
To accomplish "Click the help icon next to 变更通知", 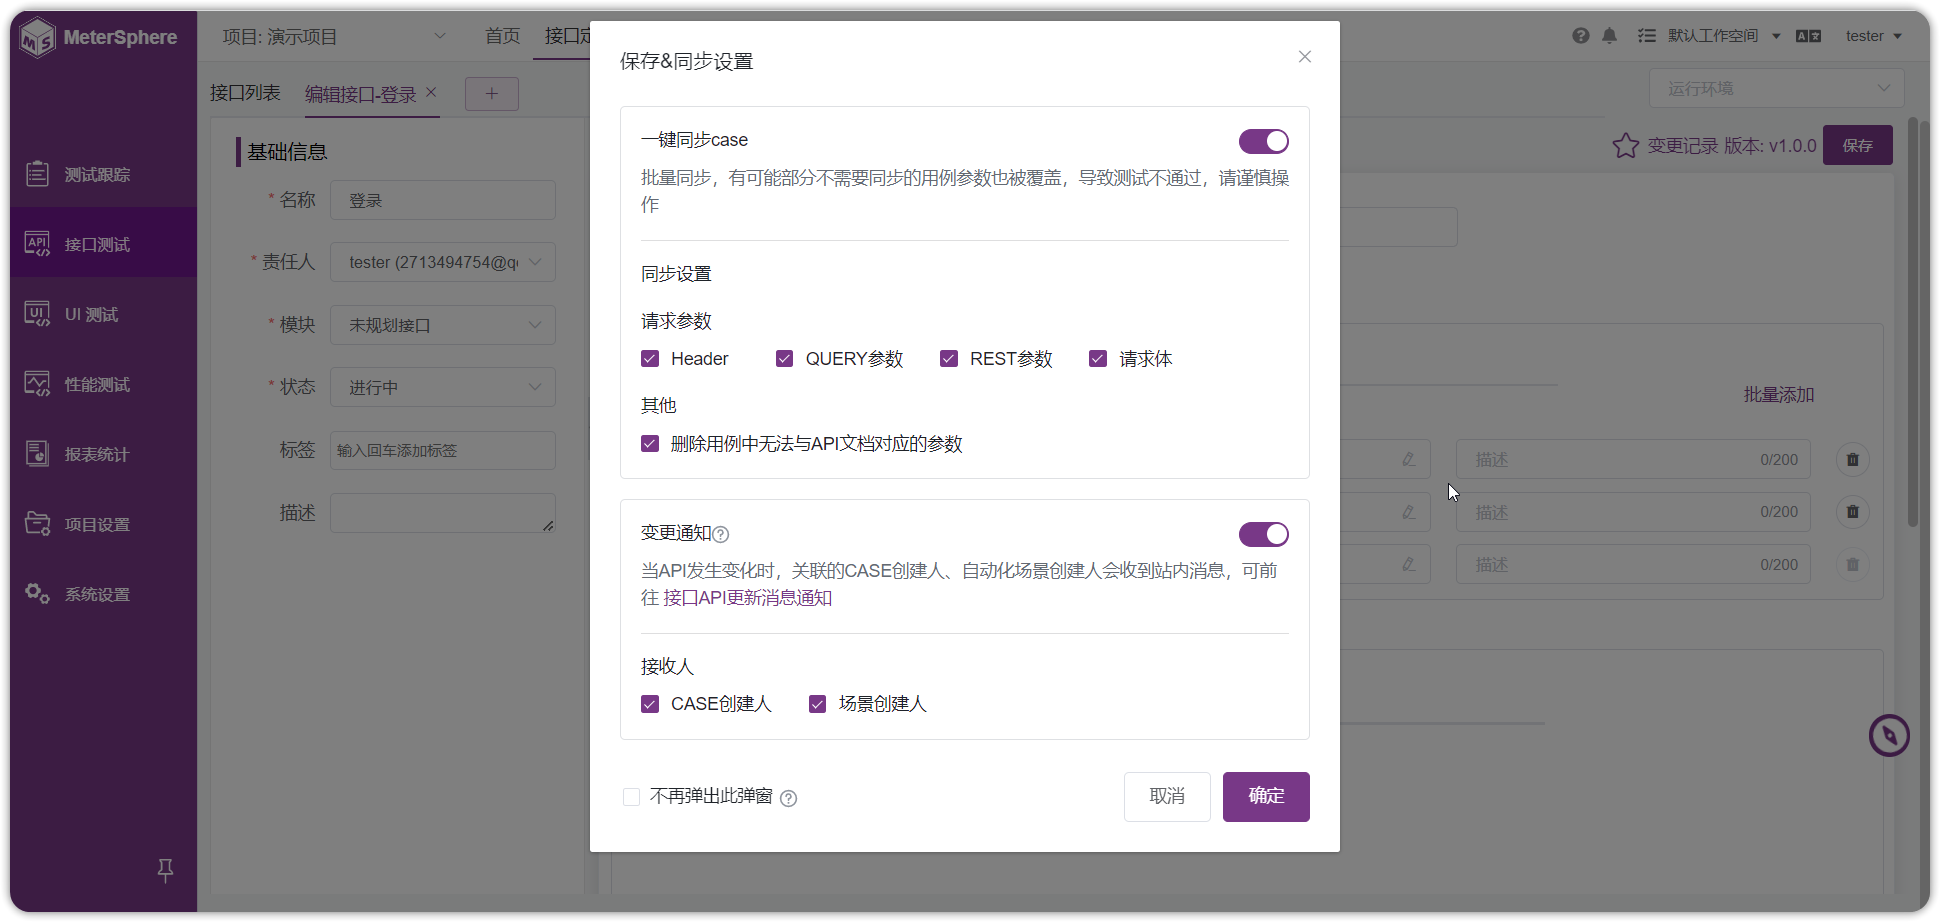I will click(x=721, y=534).
